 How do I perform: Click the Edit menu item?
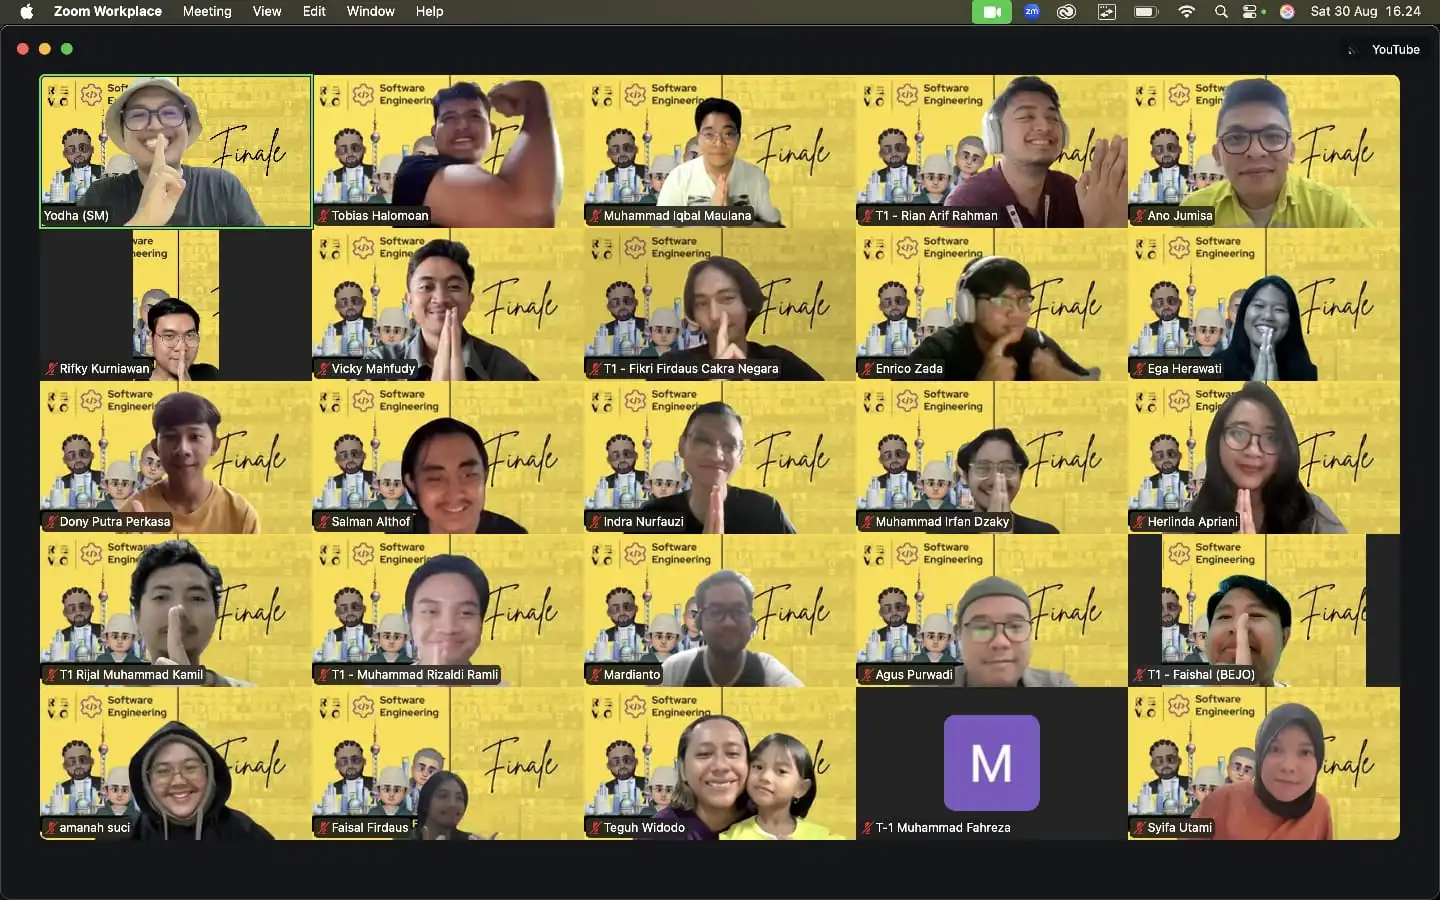tap(314, 12)
